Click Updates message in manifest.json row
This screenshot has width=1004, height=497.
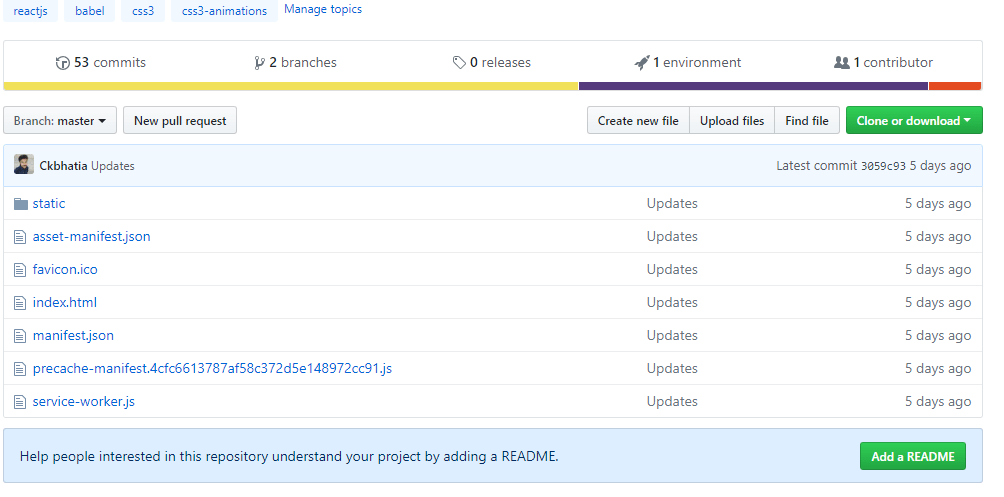672,336
